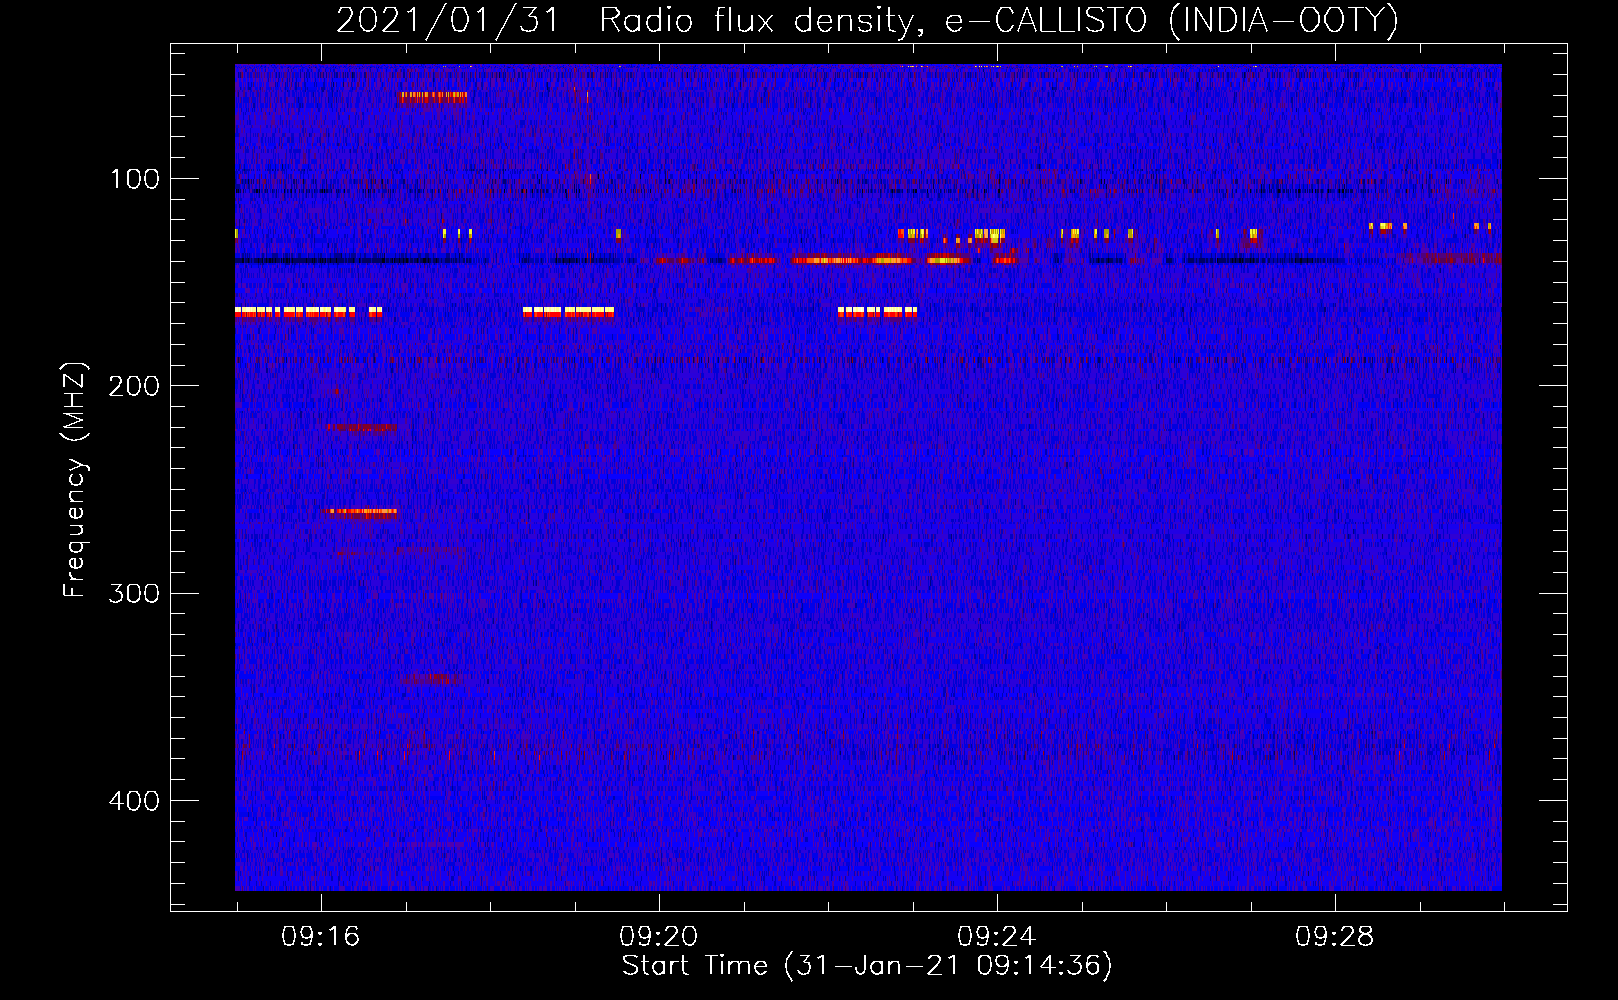1618x1000 pixels.
Task: Click the Start Time axis label
Action: (867, 966)
